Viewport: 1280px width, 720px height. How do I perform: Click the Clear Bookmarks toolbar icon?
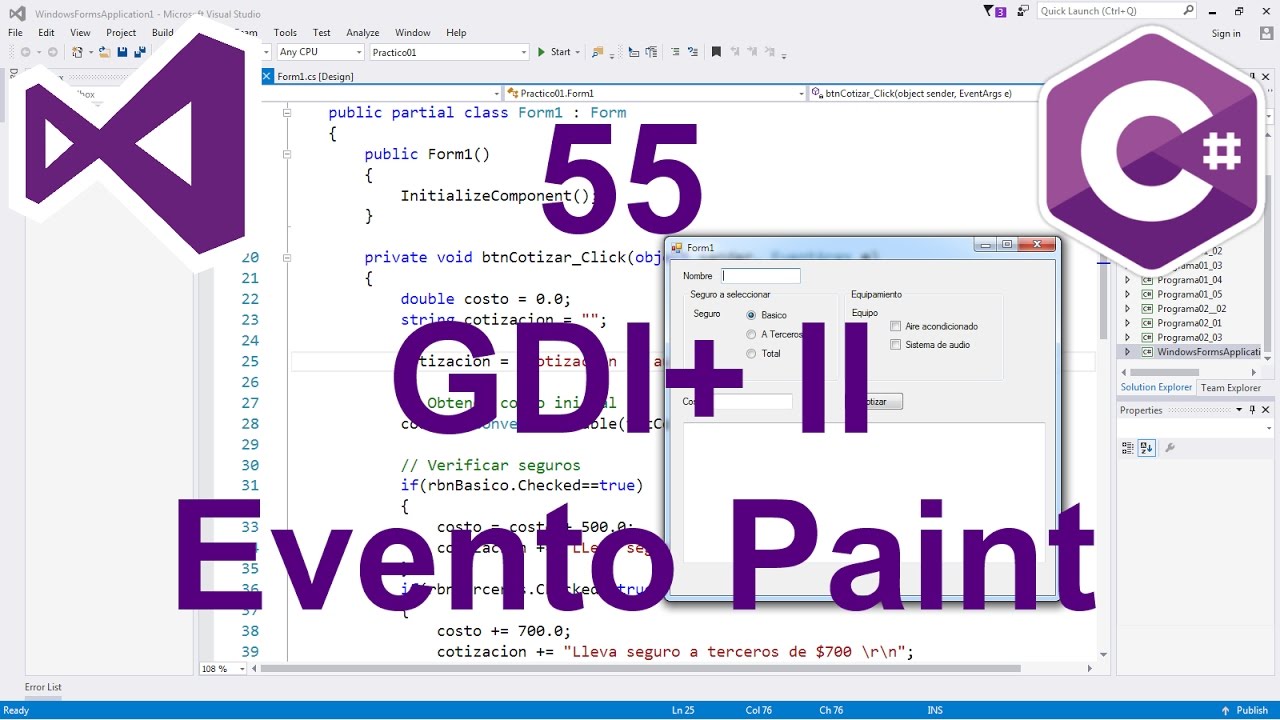(771, 52)
